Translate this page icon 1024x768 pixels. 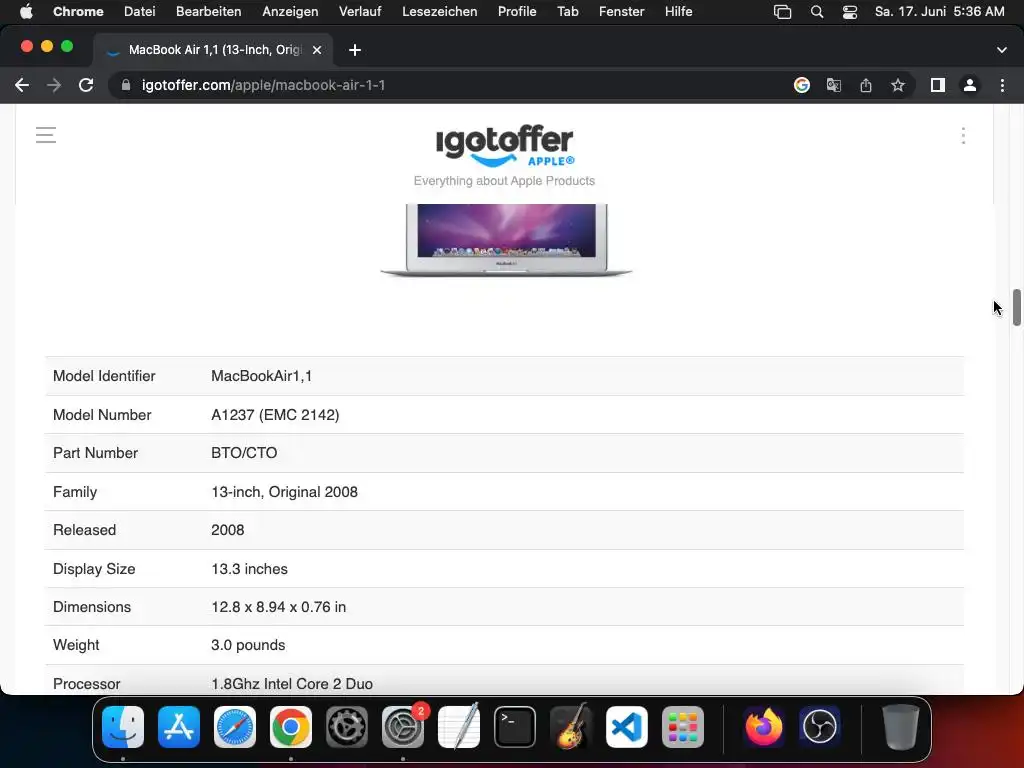[x=834, y=85]
